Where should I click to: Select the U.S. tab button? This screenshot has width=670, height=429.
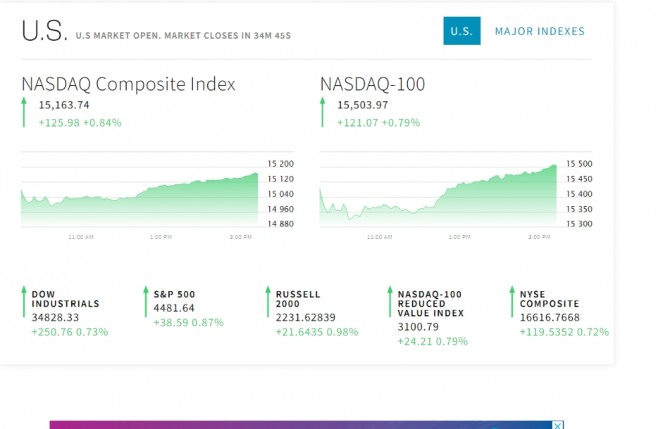(x=462, y=31)
